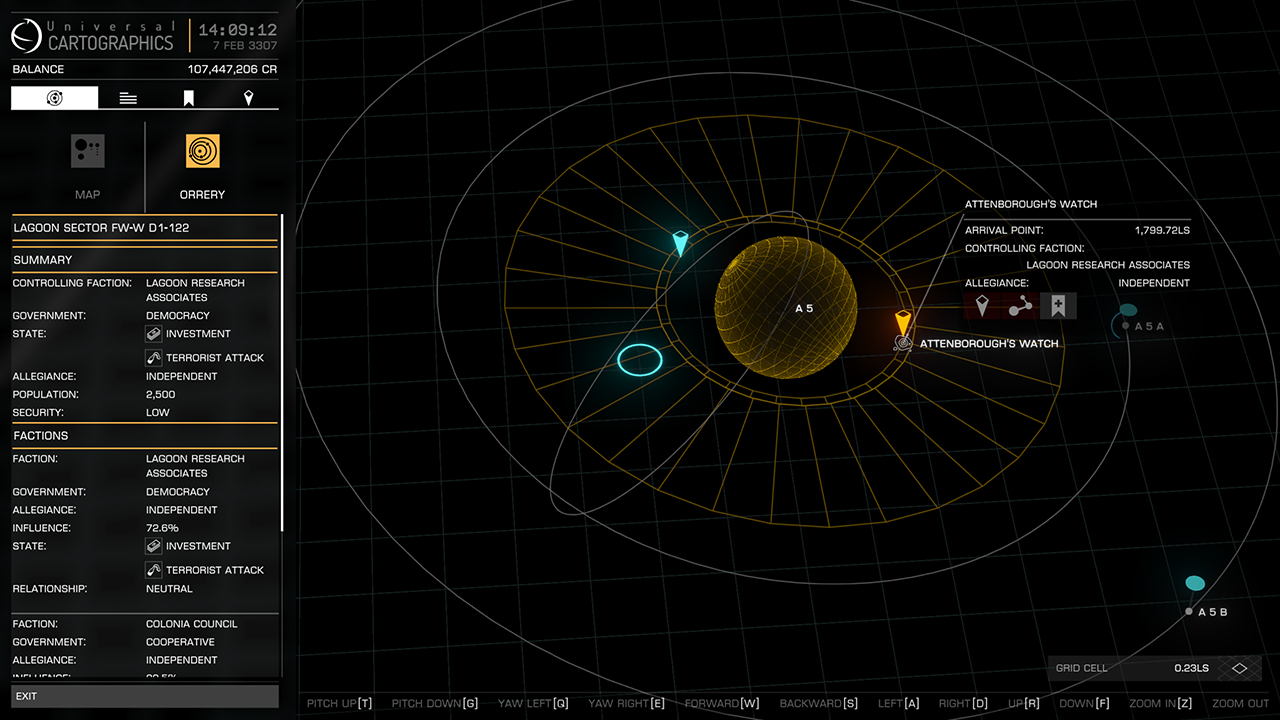Click the COLONIA COUNCIL faction name
The width and height of the screenshot is (1280, 720).
(191, 624)
